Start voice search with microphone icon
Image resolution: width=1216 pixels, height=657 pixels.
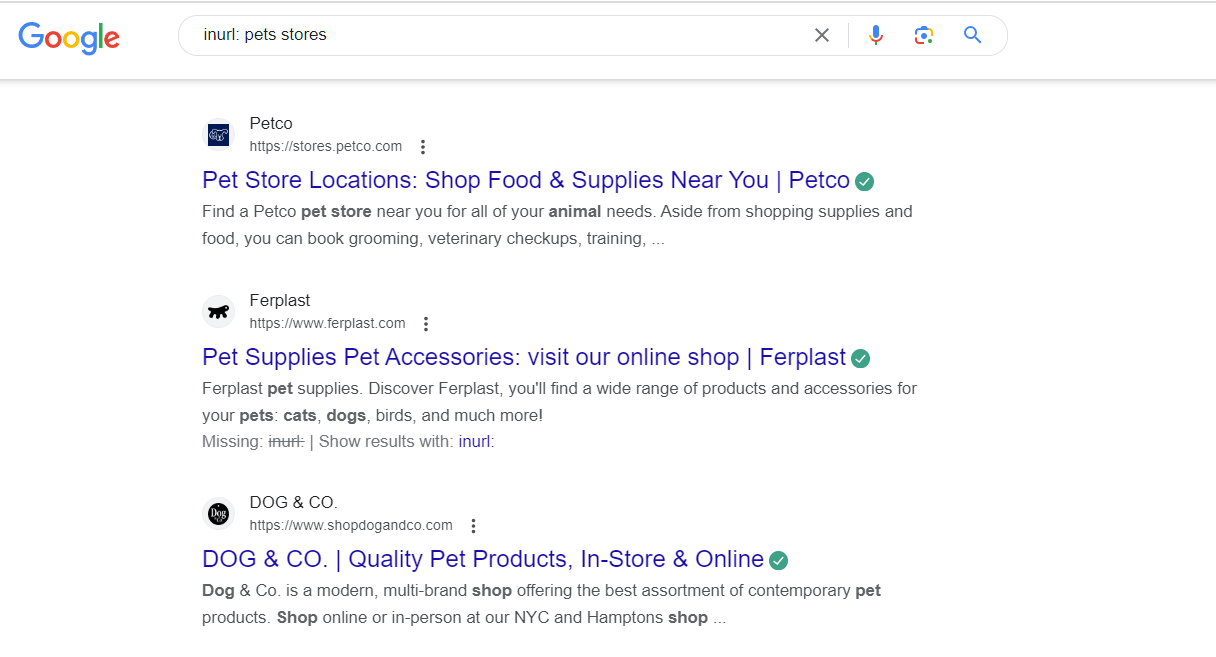pyautogui.click(x=876, y=36)
